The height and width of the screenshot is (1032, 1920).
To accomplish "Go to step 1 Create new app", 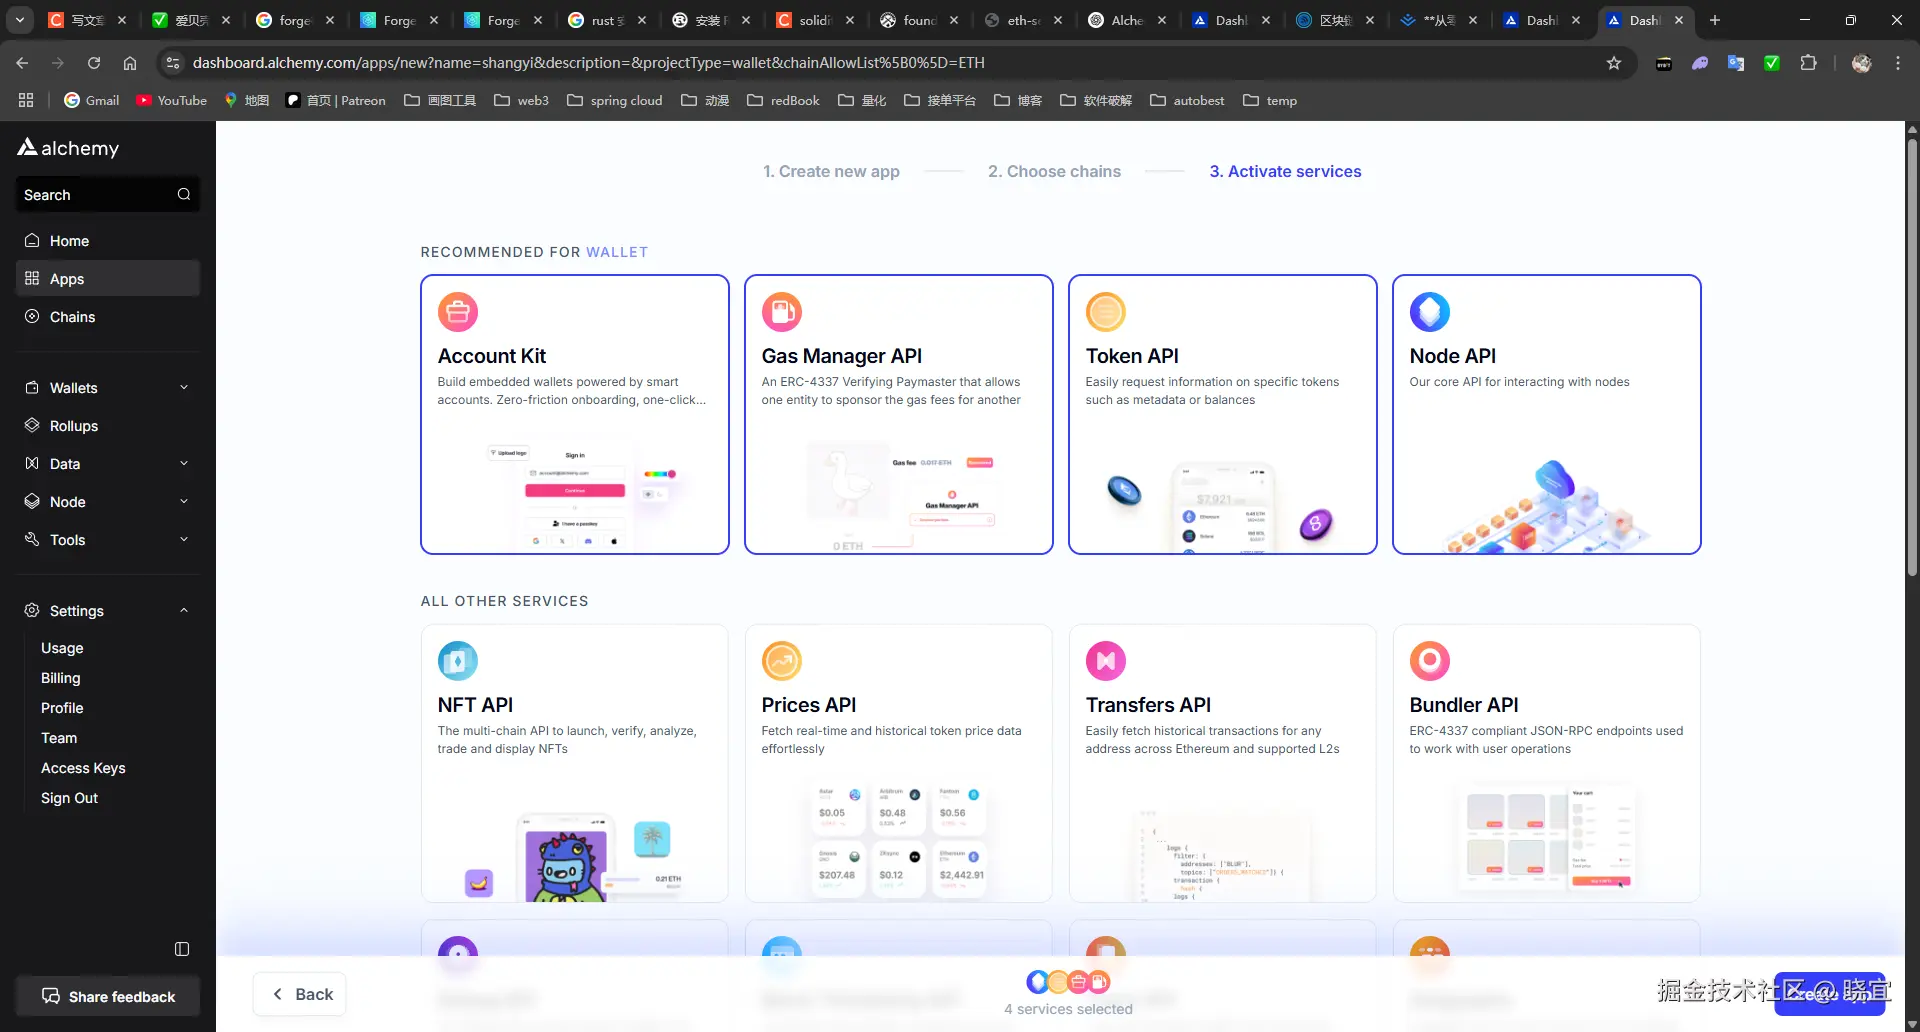I will pos(831,172).
